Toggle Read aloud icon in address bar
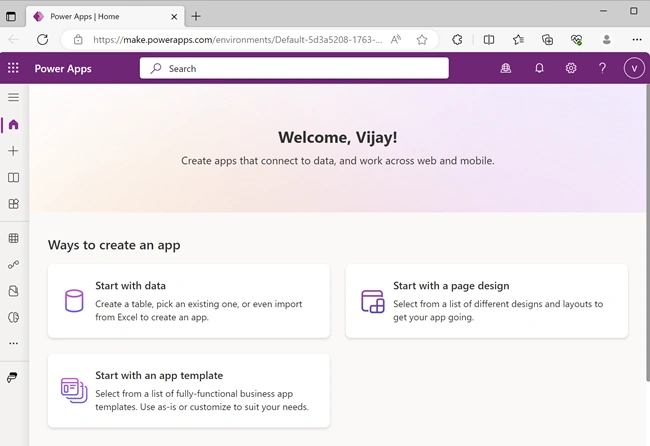This screenshot has height=446, width=650. click(x=395, y=40)
